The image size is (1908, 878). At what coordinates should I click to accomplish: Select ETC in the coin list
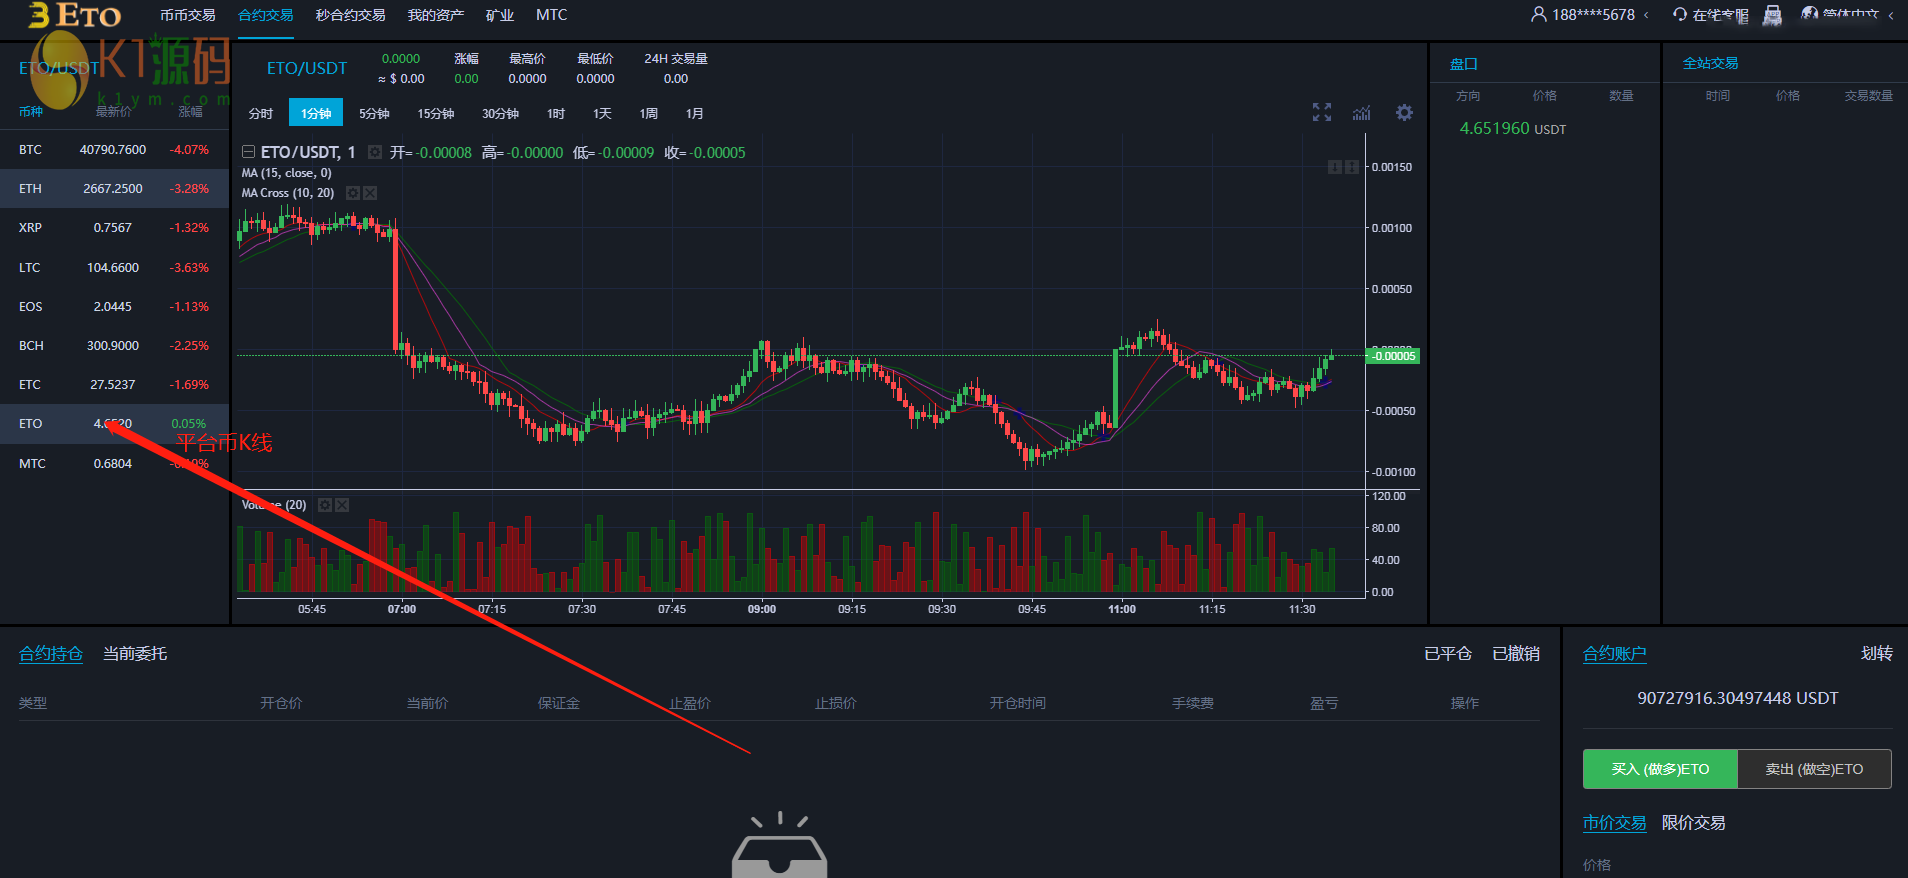115,385
